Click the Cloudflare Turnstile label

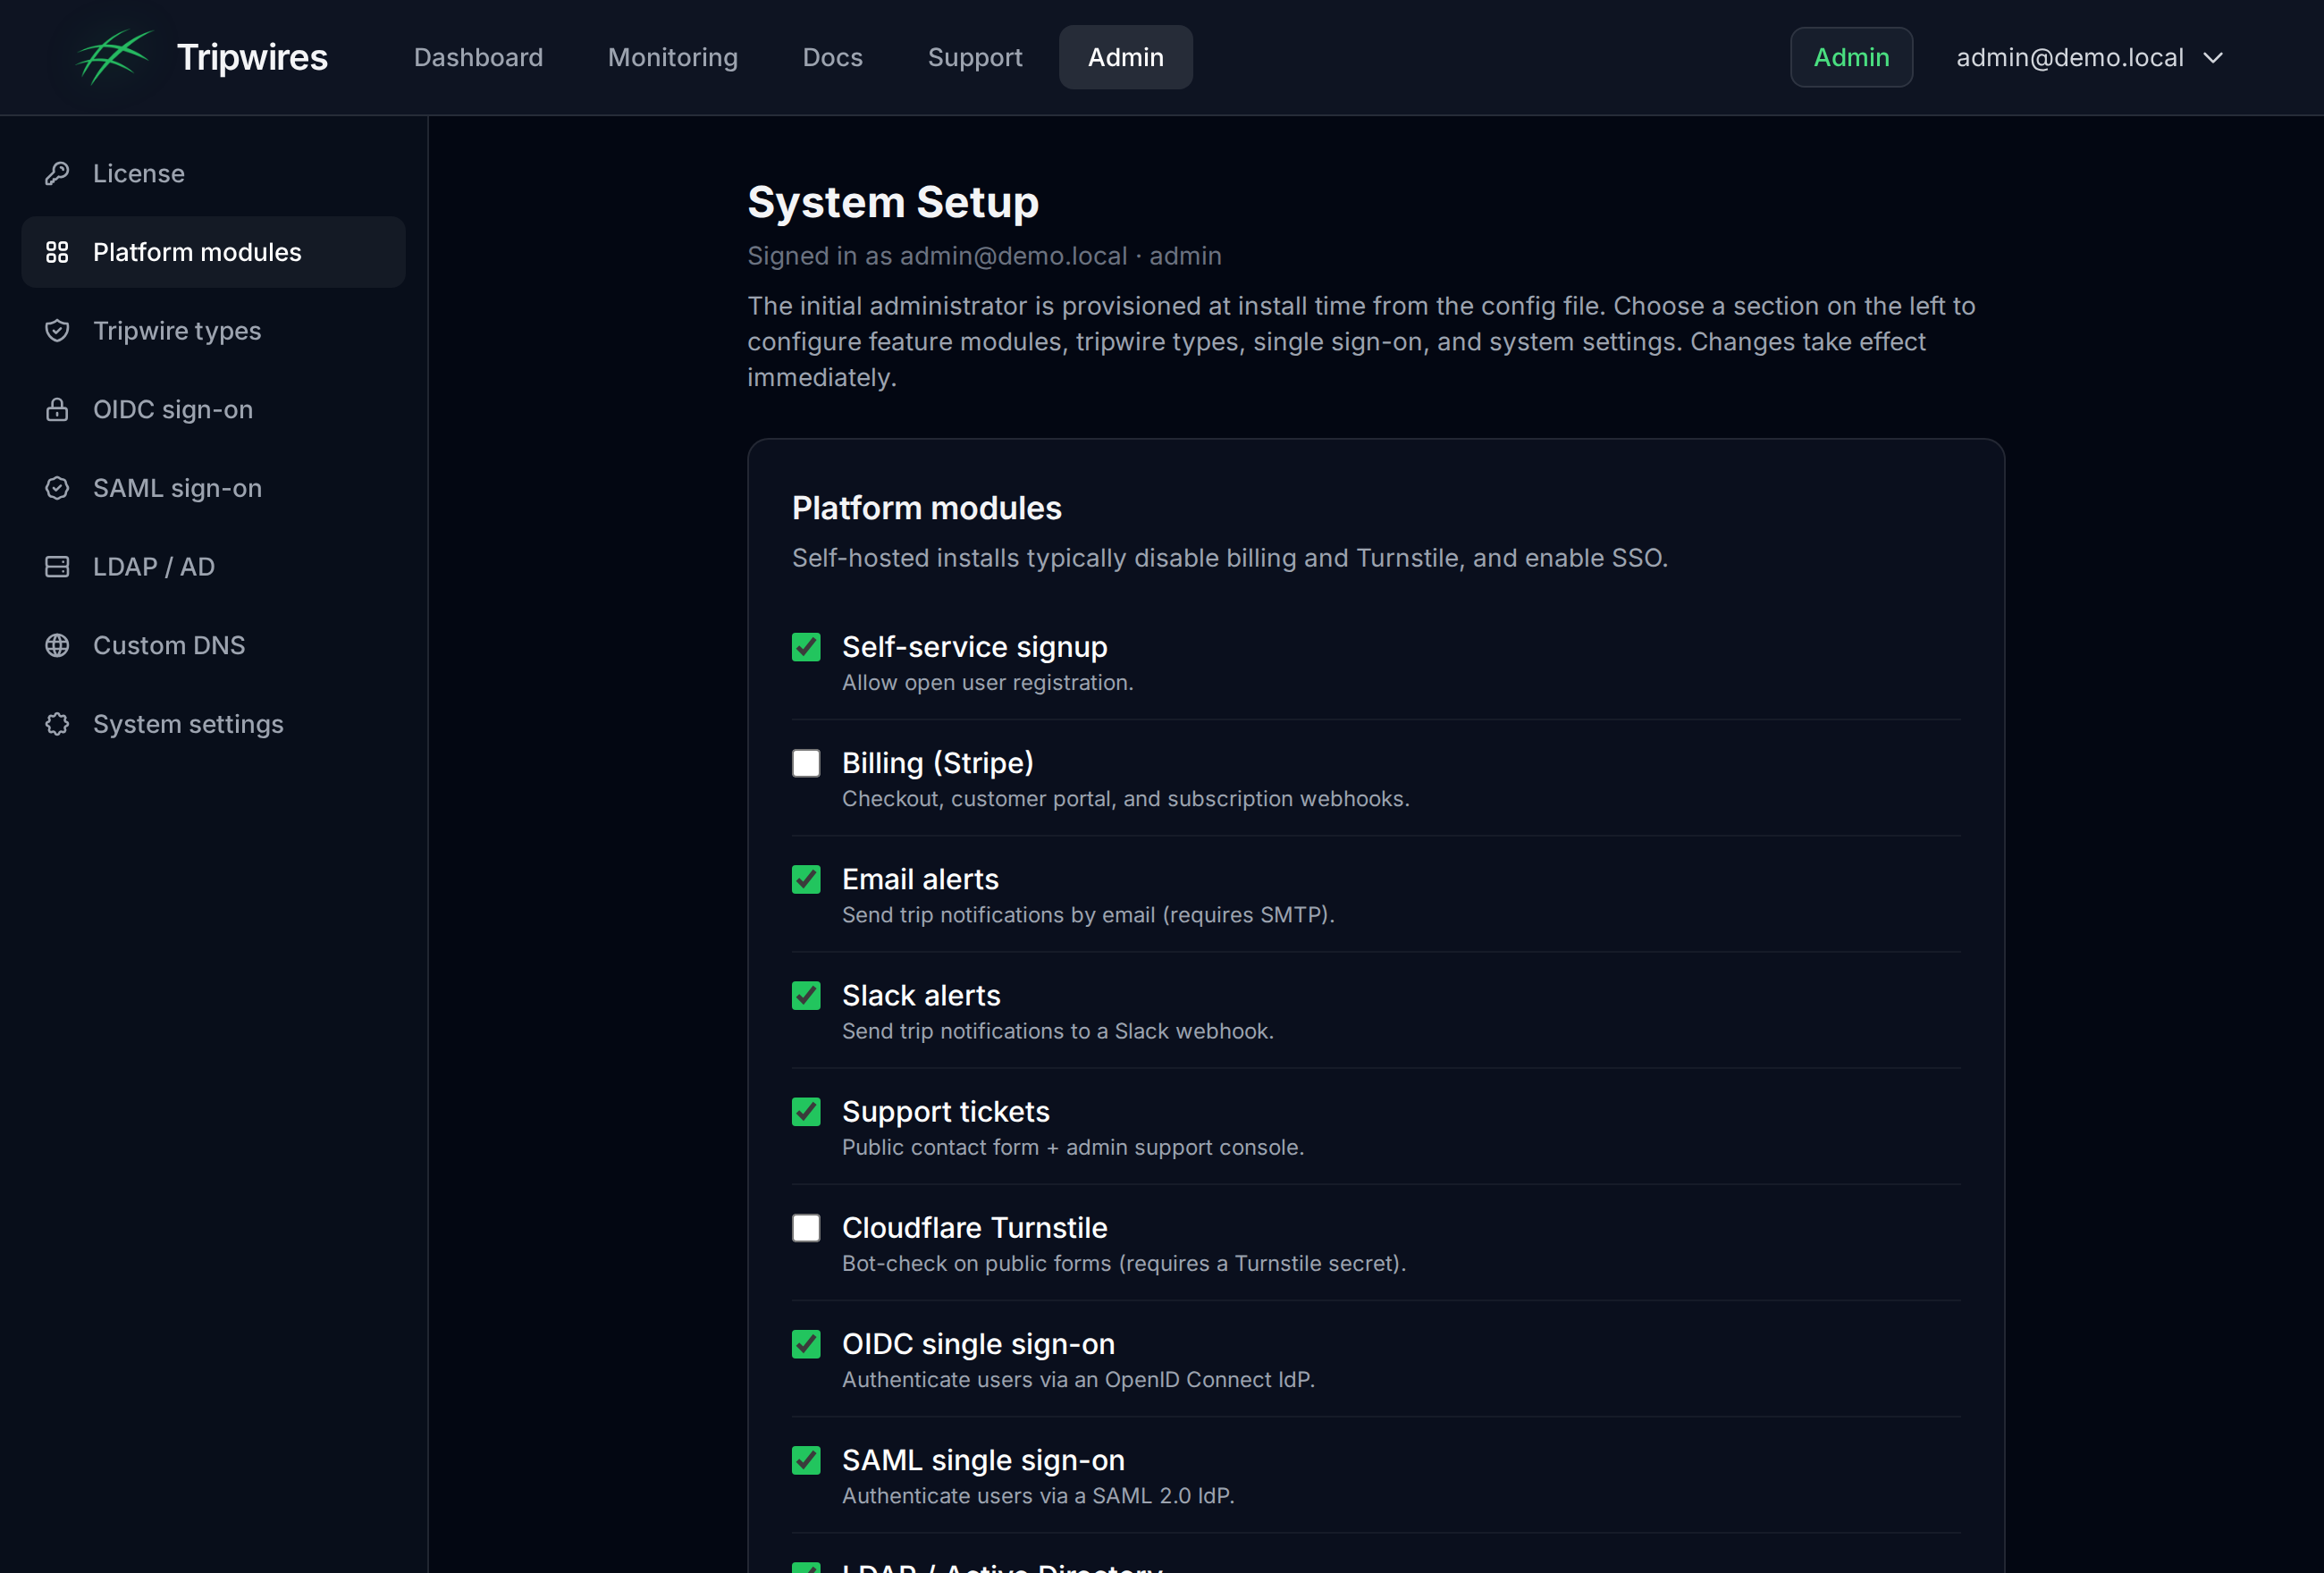point(974,1228)
